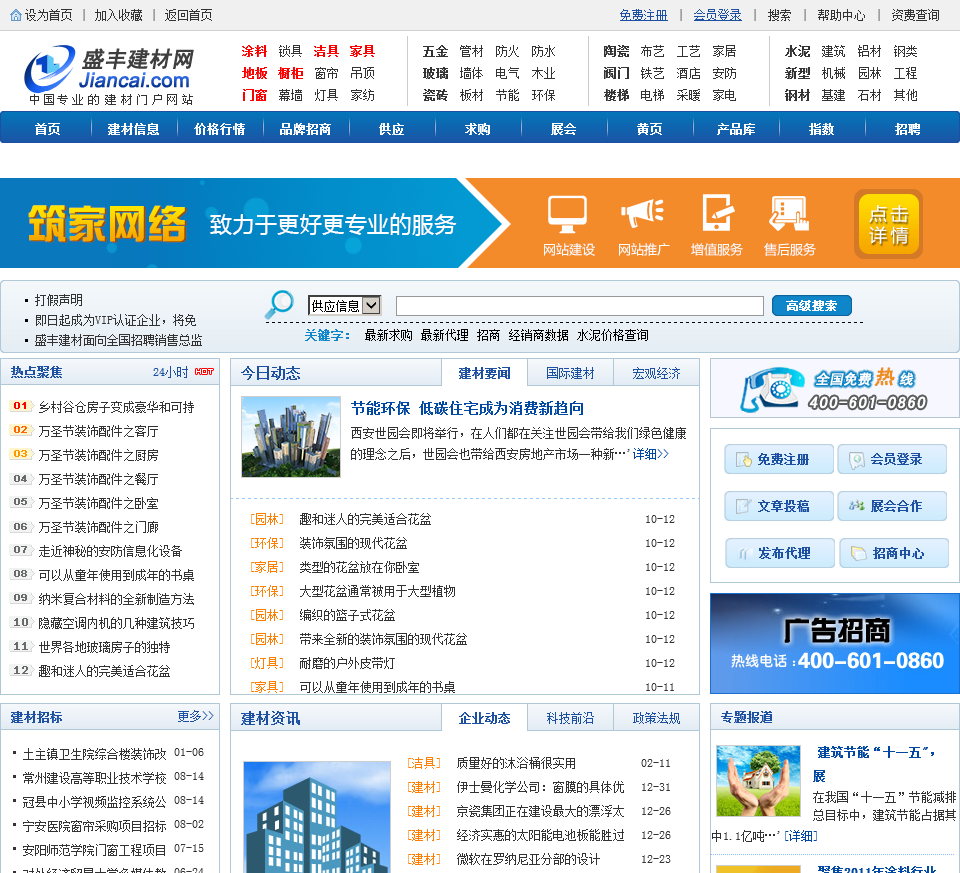Open 展会 in the navigation bar

[x=563, y=129]
